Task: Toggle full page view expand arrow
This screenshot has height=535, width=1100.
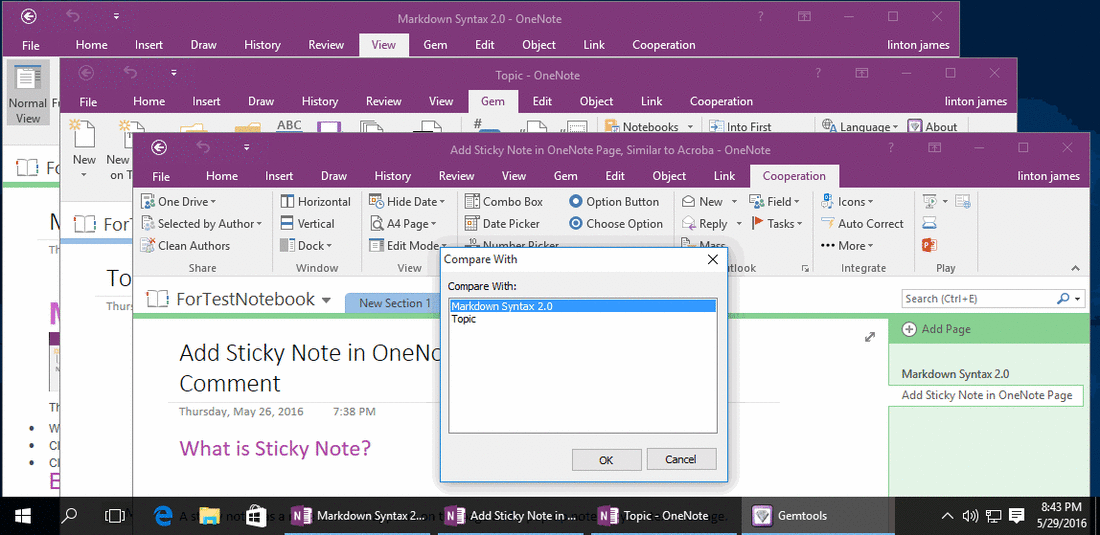Action: (870, 337)
